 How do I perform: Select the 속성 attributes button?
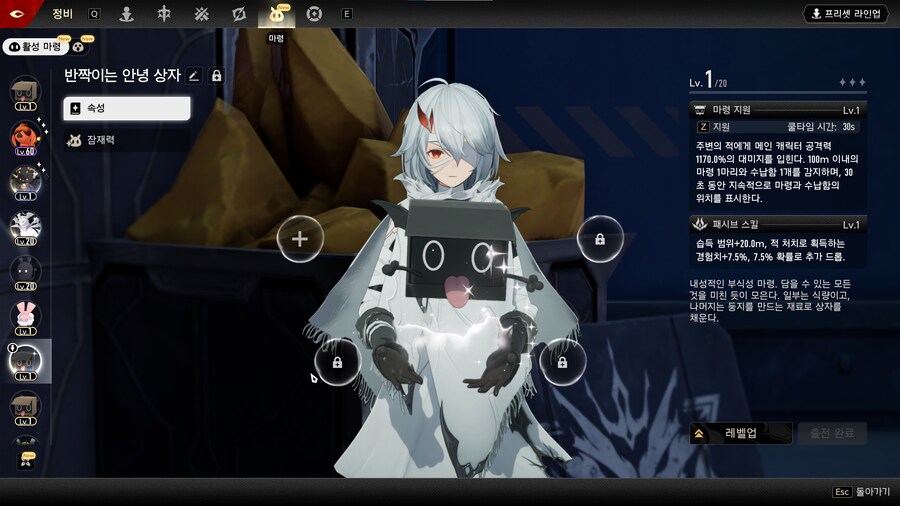126,108
